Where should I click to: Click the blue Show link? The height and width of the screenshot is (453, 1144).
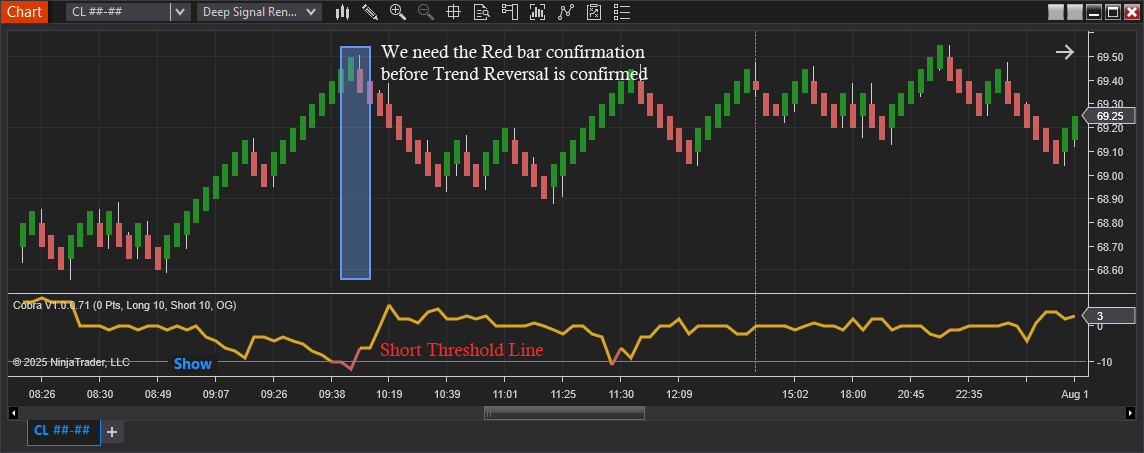pyautogui.click(x=193, y=364)
